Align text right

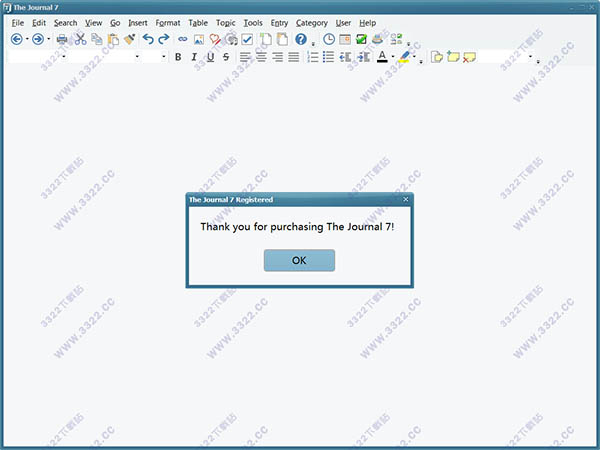click(x=277, y=57)
